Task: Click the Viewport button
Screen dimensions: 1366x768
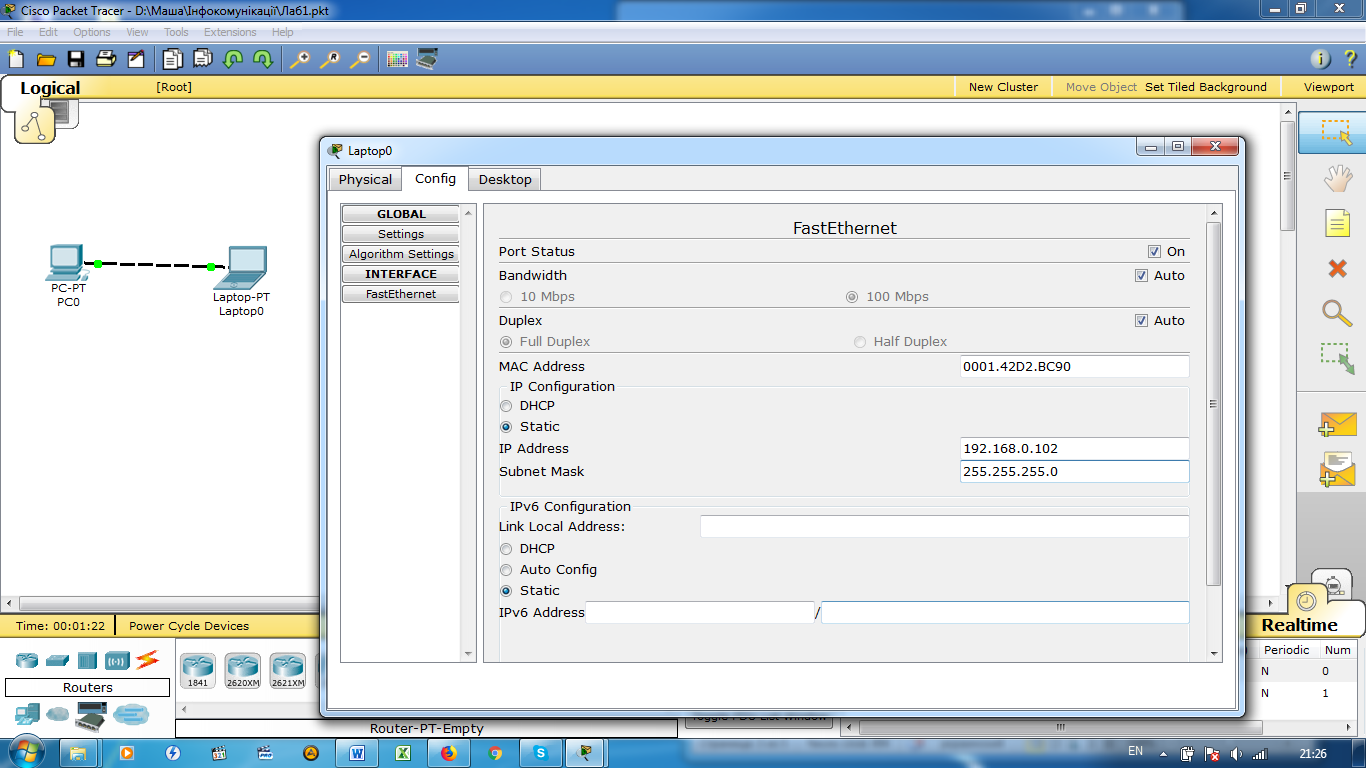Action: pyautogui.click(x=1329, y=87)
